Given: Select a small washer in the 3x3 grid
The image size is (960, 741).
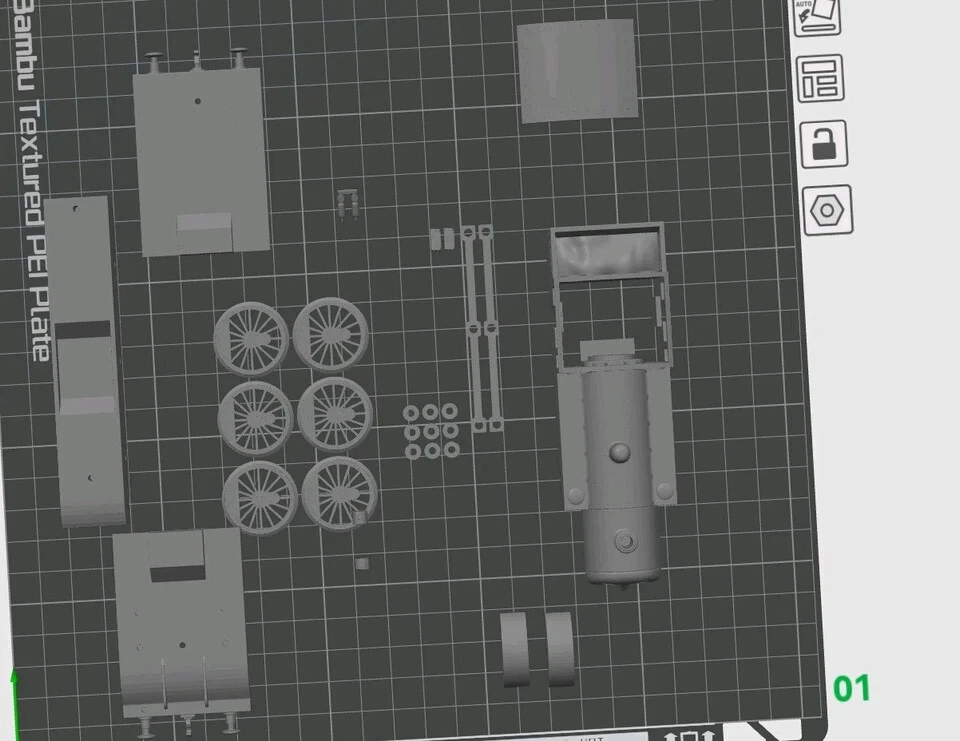Looking at the screenshot, I should tap(430, 430).
